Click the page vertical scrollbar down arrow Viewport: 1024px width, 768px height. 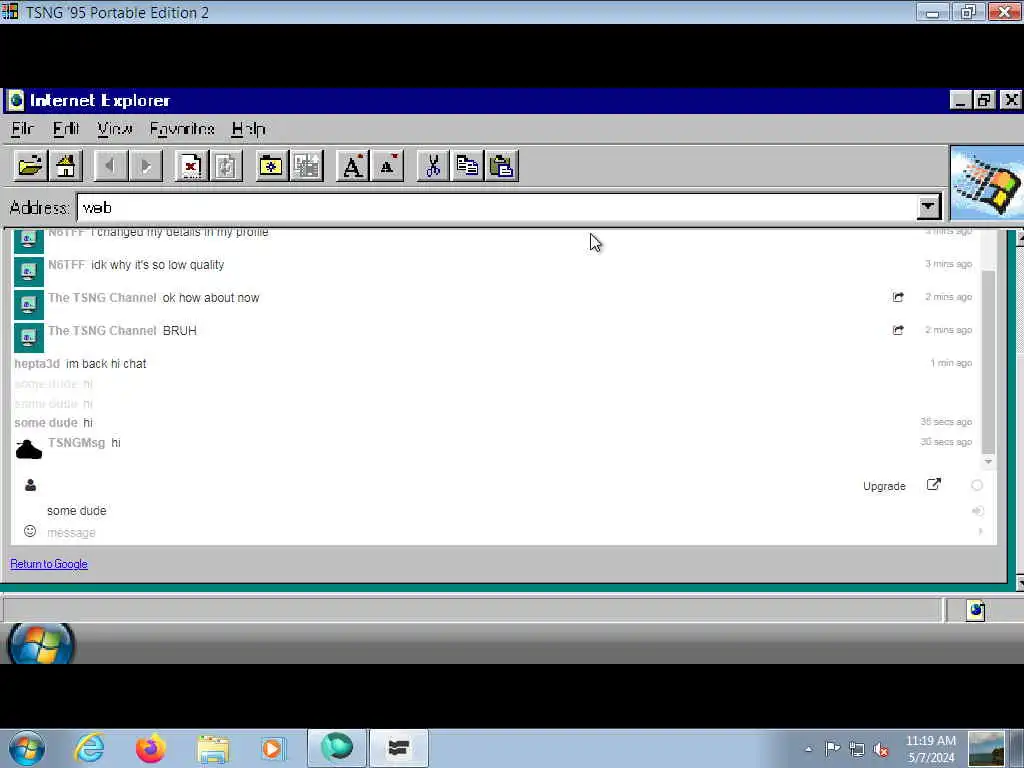(1019, 583)
